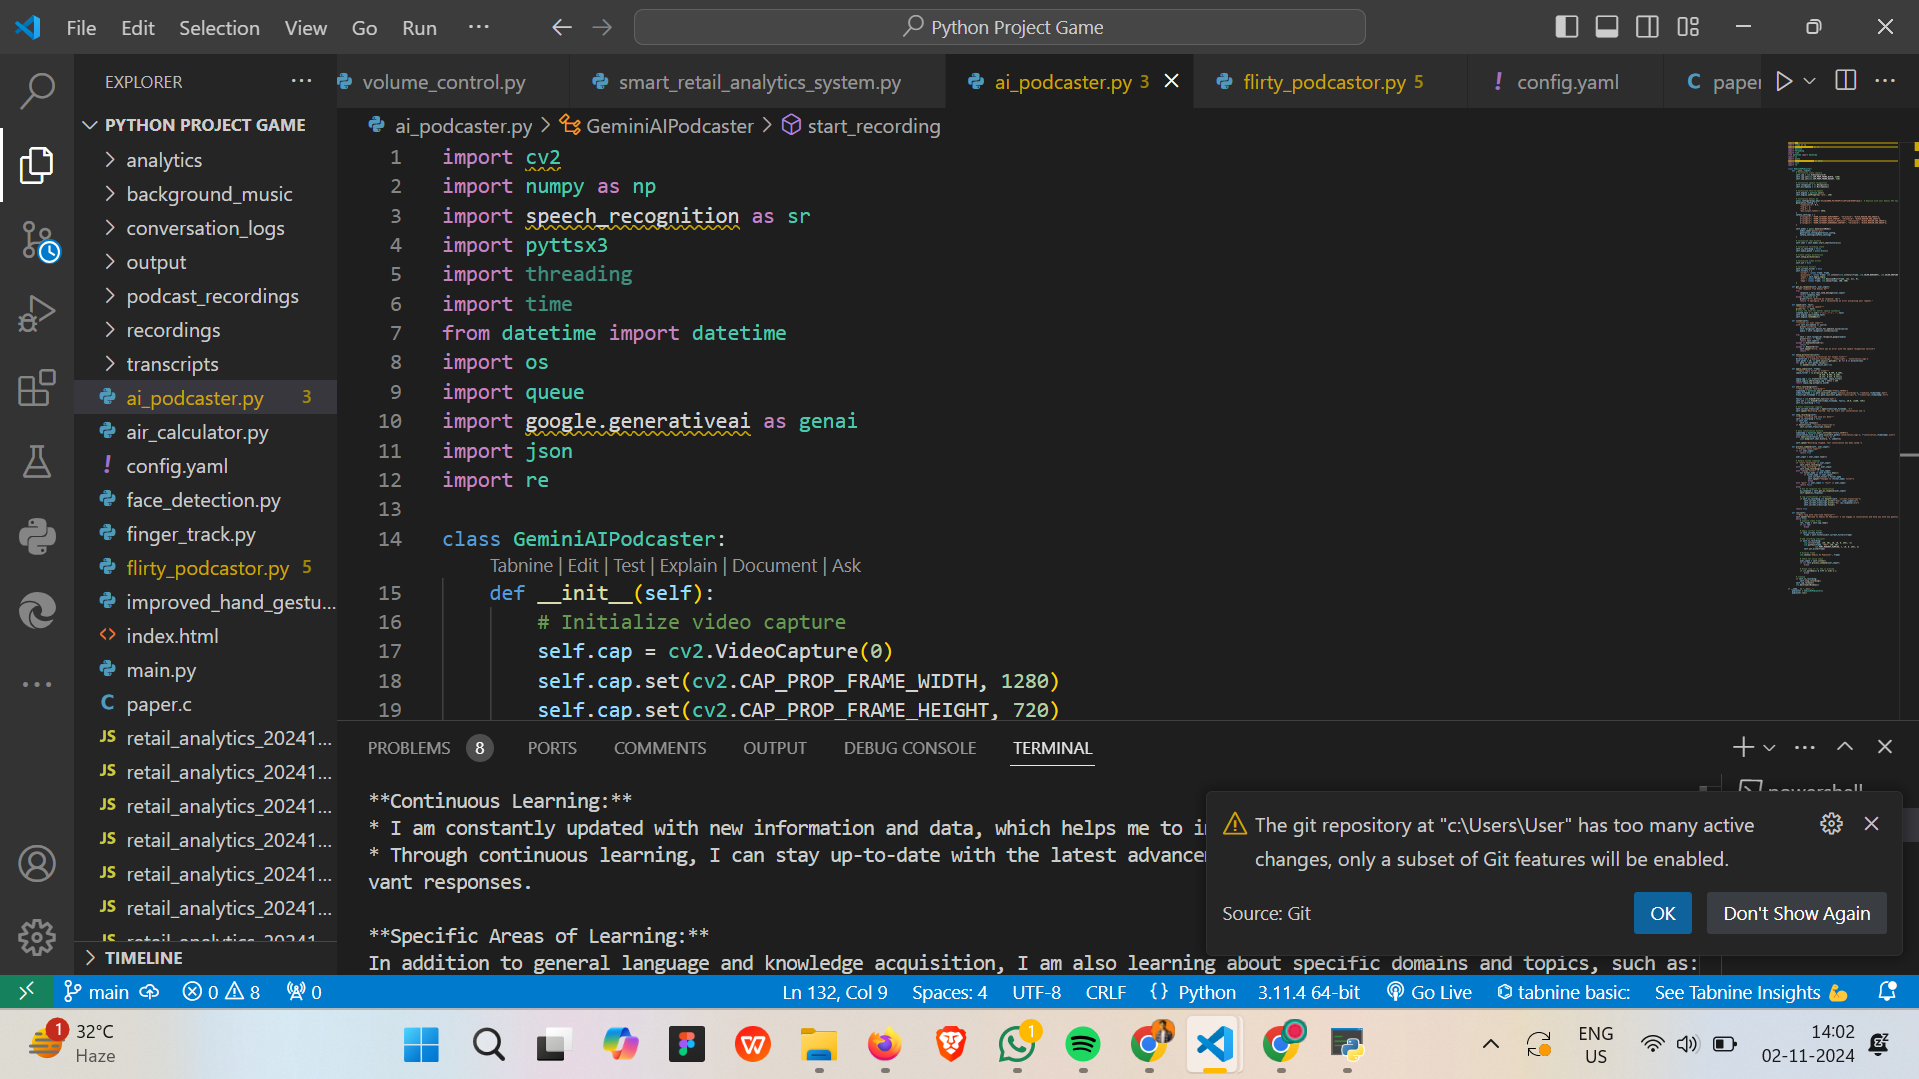Open Windows Start menu

pos(421,1045)
